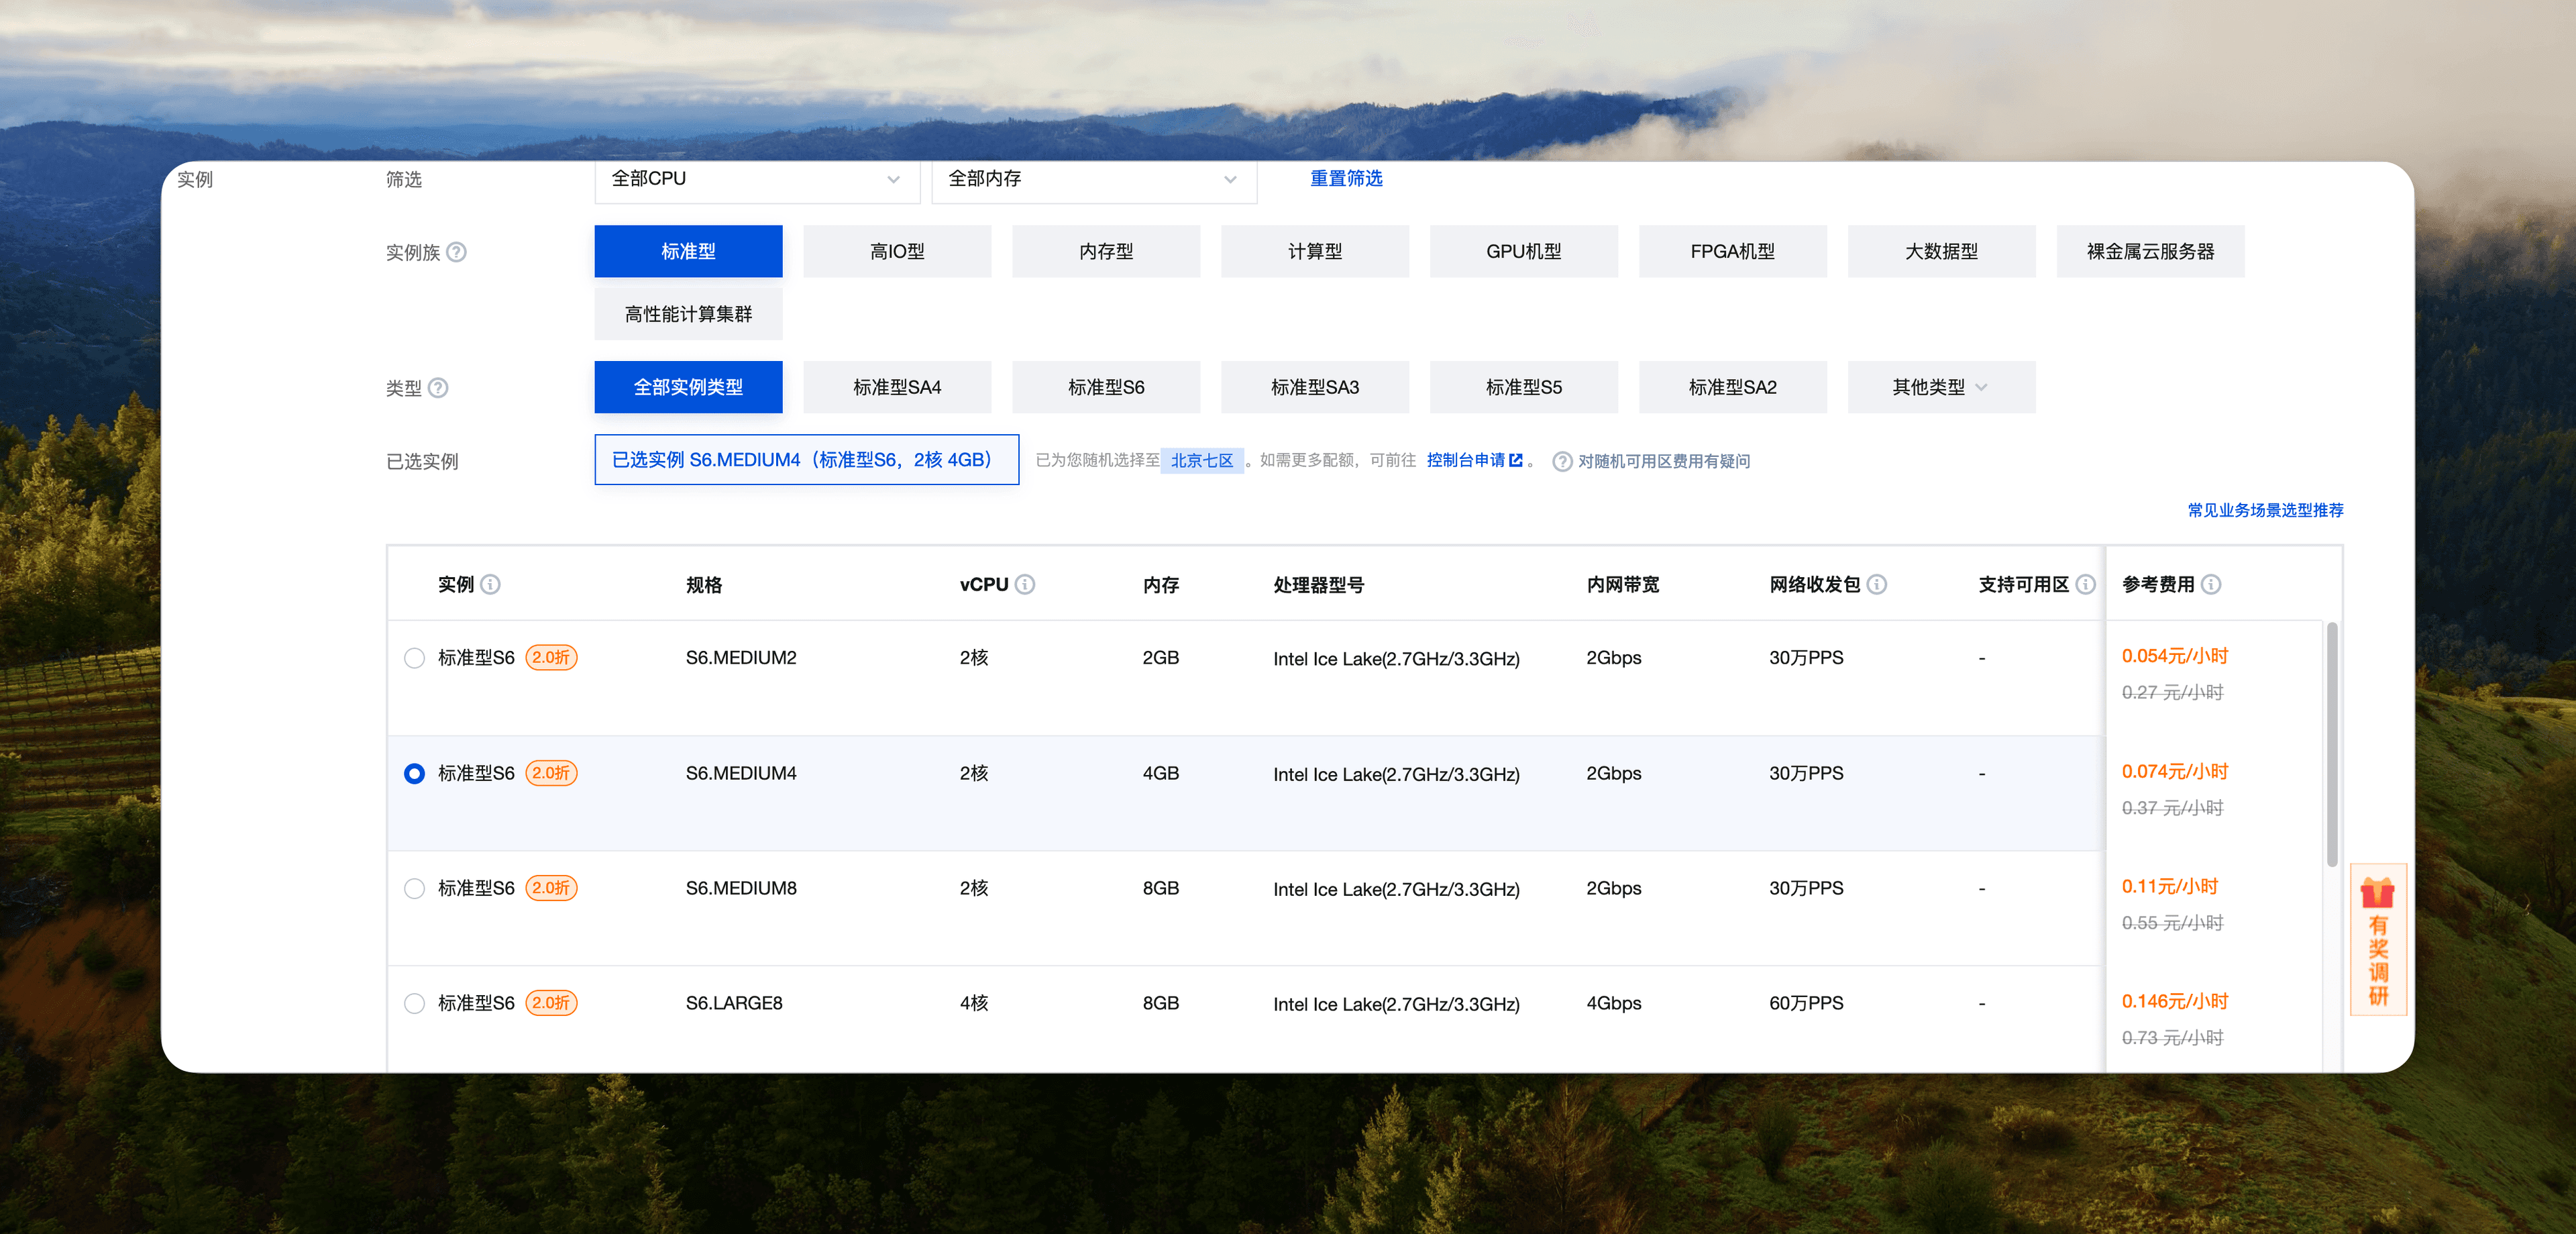Open the 全部CPU dropdown
This screenshot has width=2576, height=1234.
coord(756,179)
